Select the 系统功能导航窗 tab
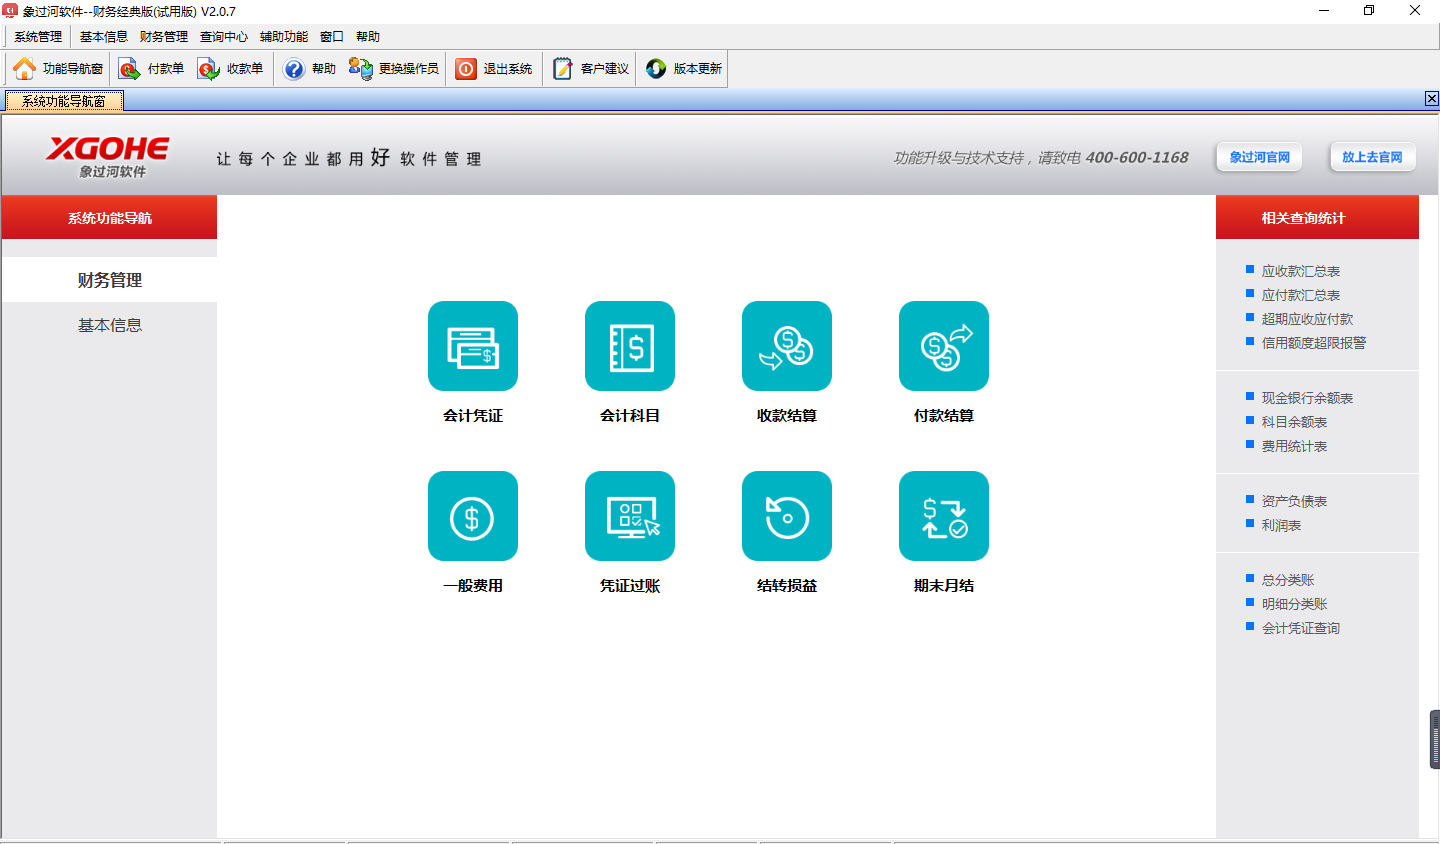This screenshot has width=1440, height=844. pyautogui.click(x=64, y=101)
